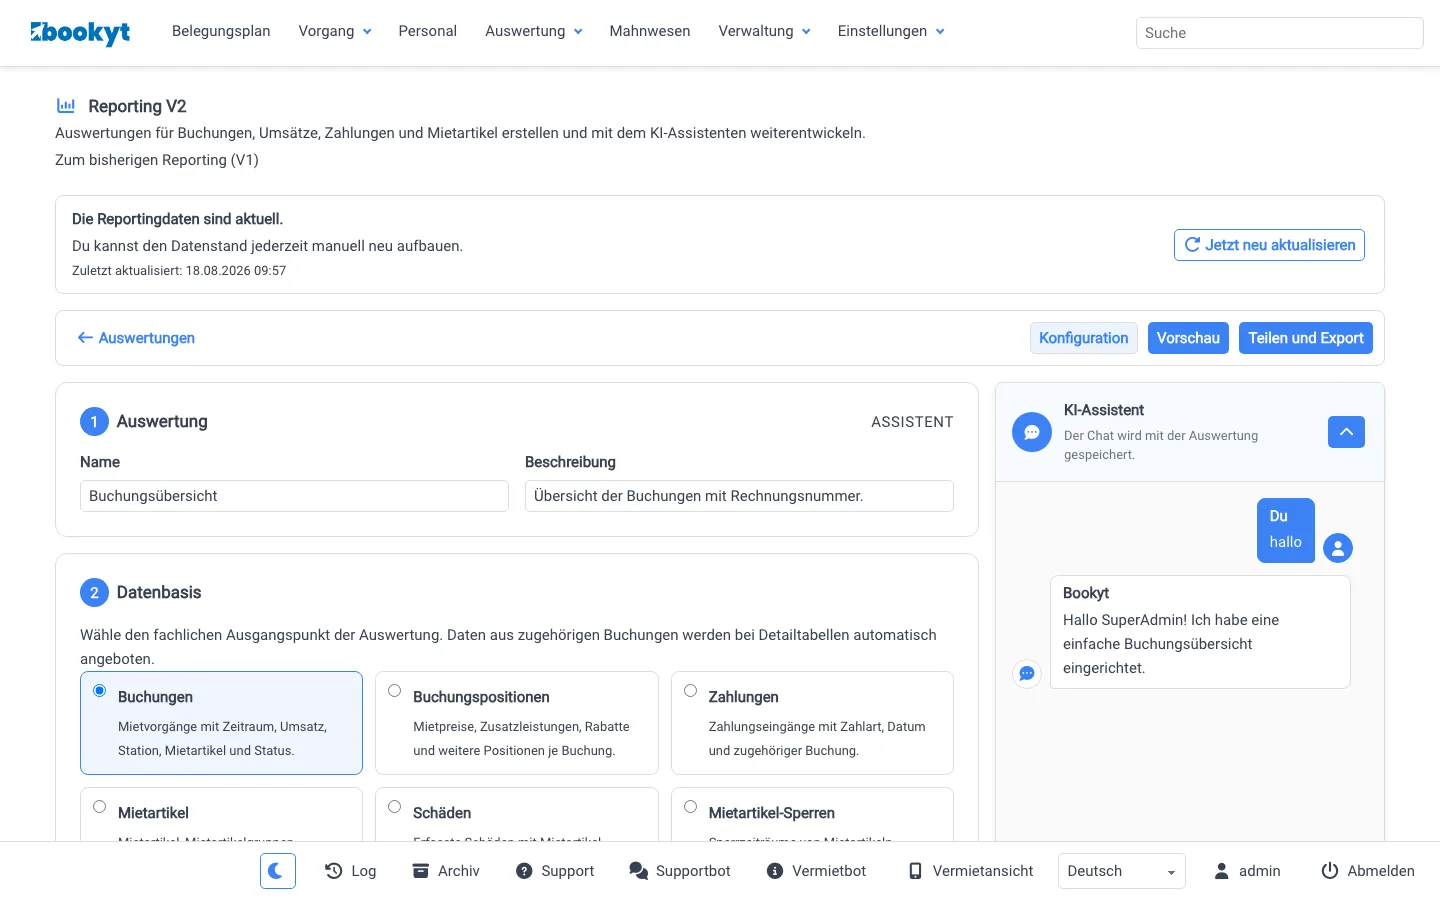Click the KI-Assistent chat bubble icon
The image size is (1440, 900).
1032,432
